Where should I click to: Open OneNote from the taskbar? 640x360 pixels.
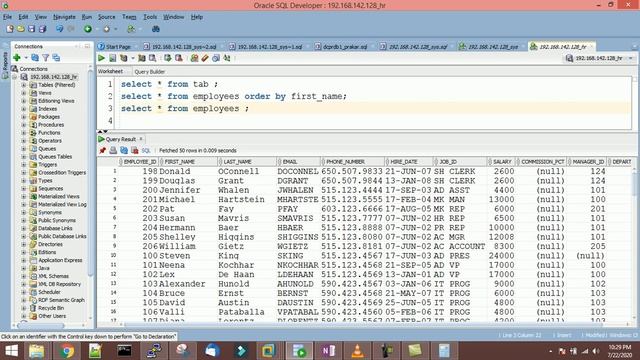(328, 351)
